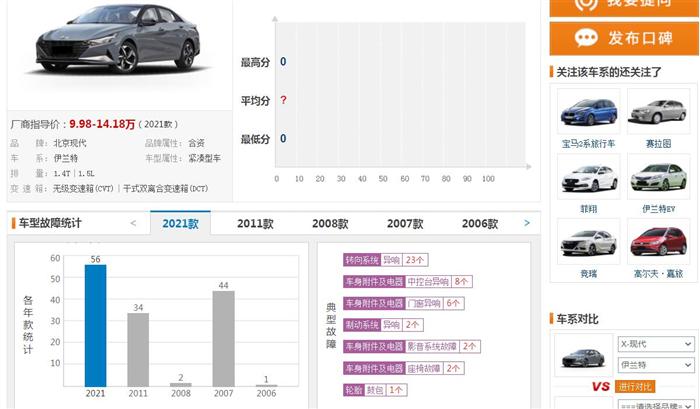
Task: Click the 影音系统故障 2个 fault tag
Action: pyautogui.click(x=412, y=346)
